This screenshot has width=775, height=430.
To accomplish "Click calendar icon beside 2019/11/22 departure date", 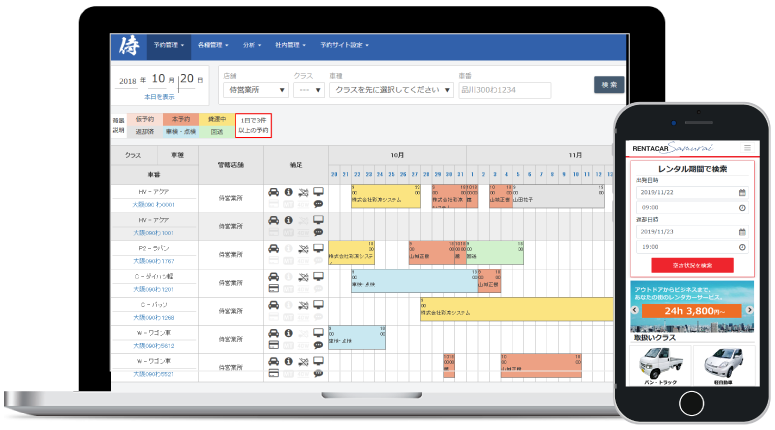I will point(741,191).
